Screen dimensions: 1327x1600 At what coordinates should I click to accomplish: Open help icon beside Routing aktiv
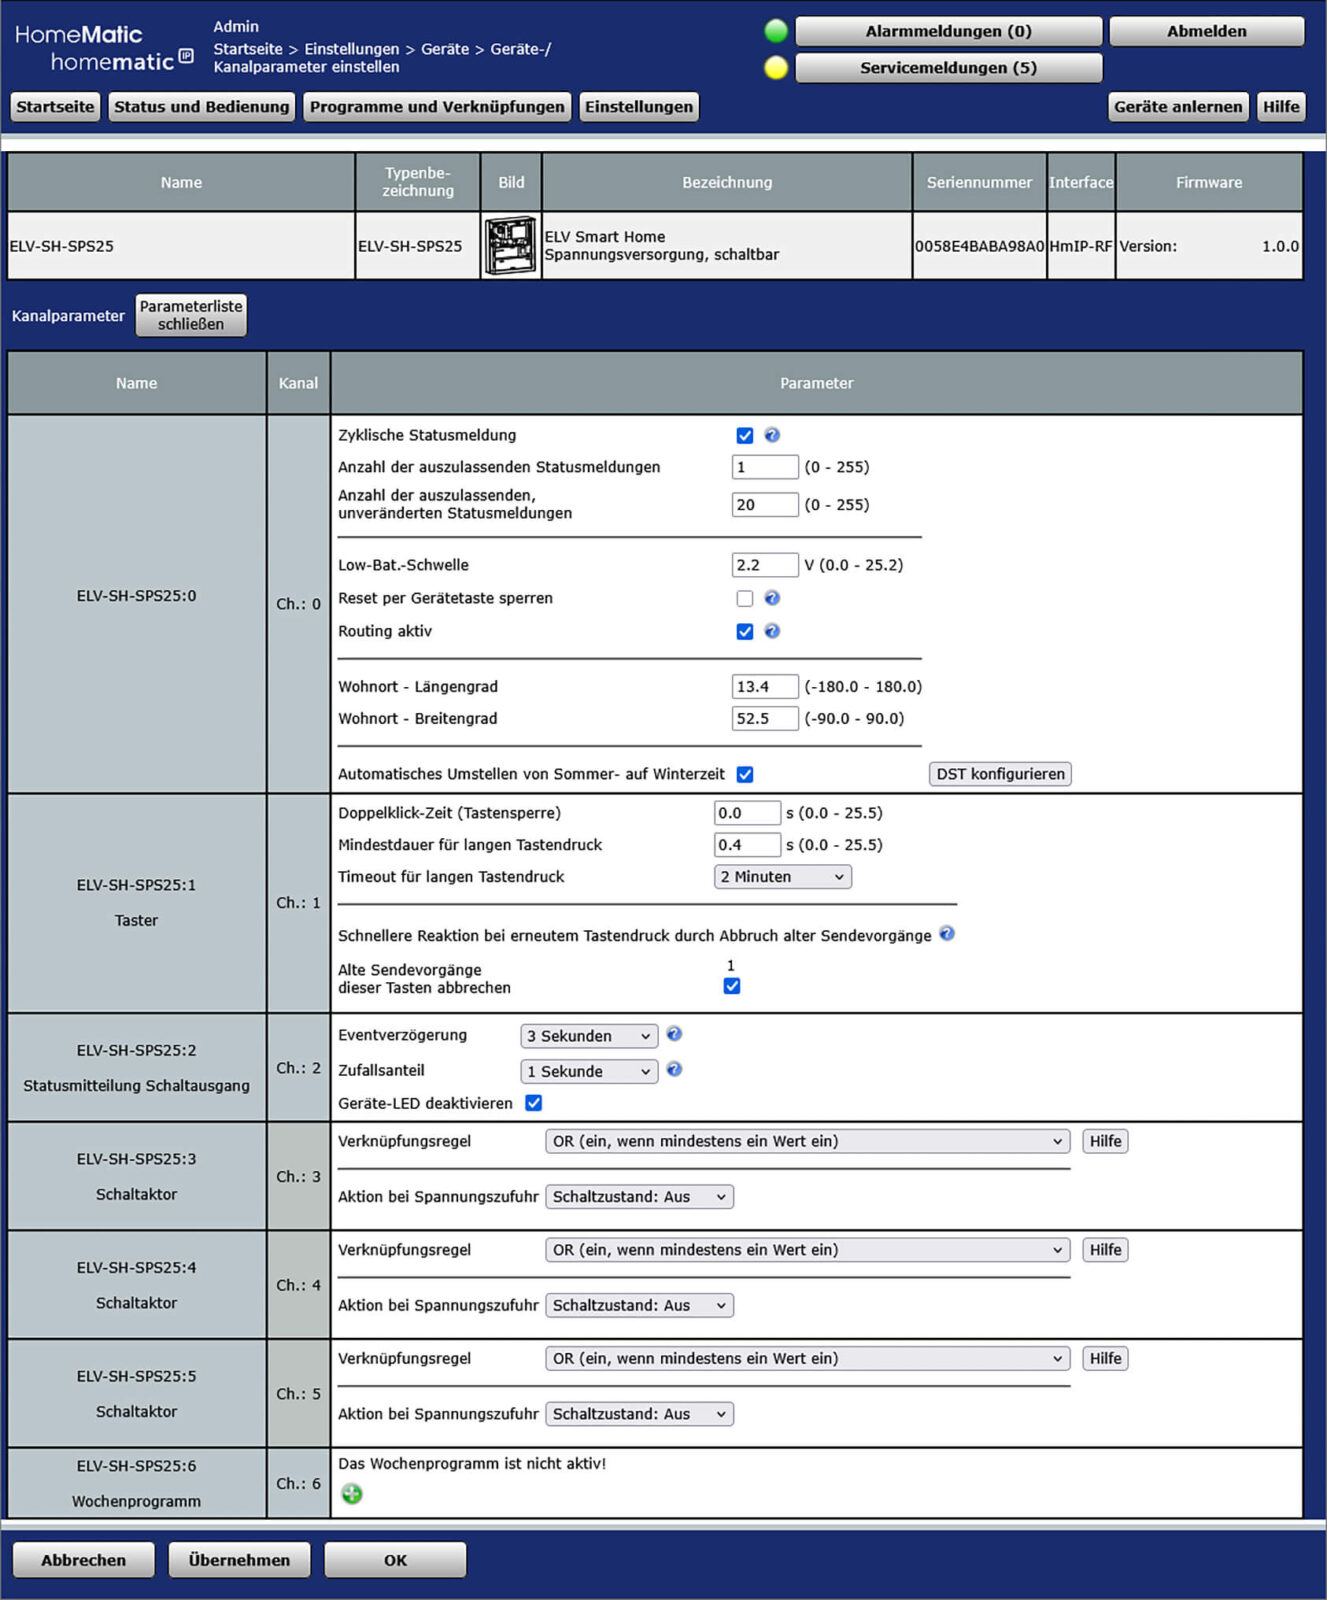[x=772, y=631]
